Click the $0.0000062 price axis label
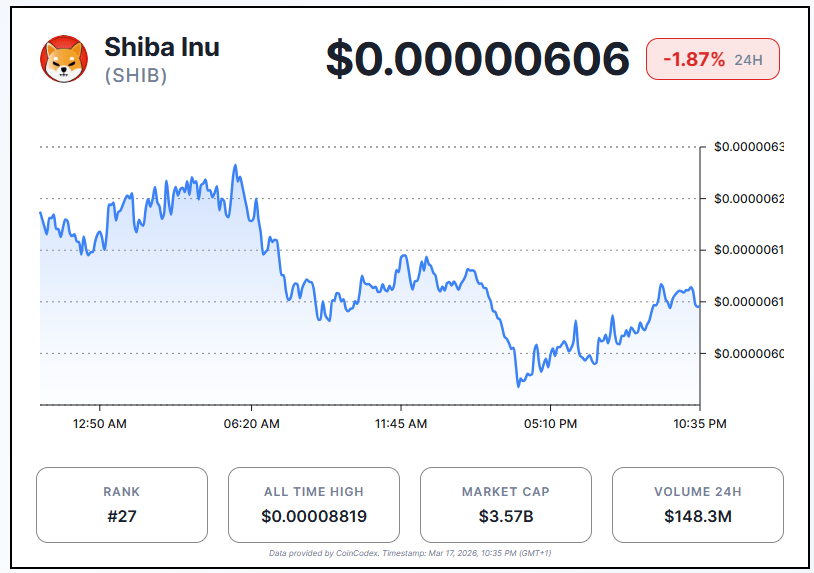This screenshot has height=573, width=814. (749, 199)
